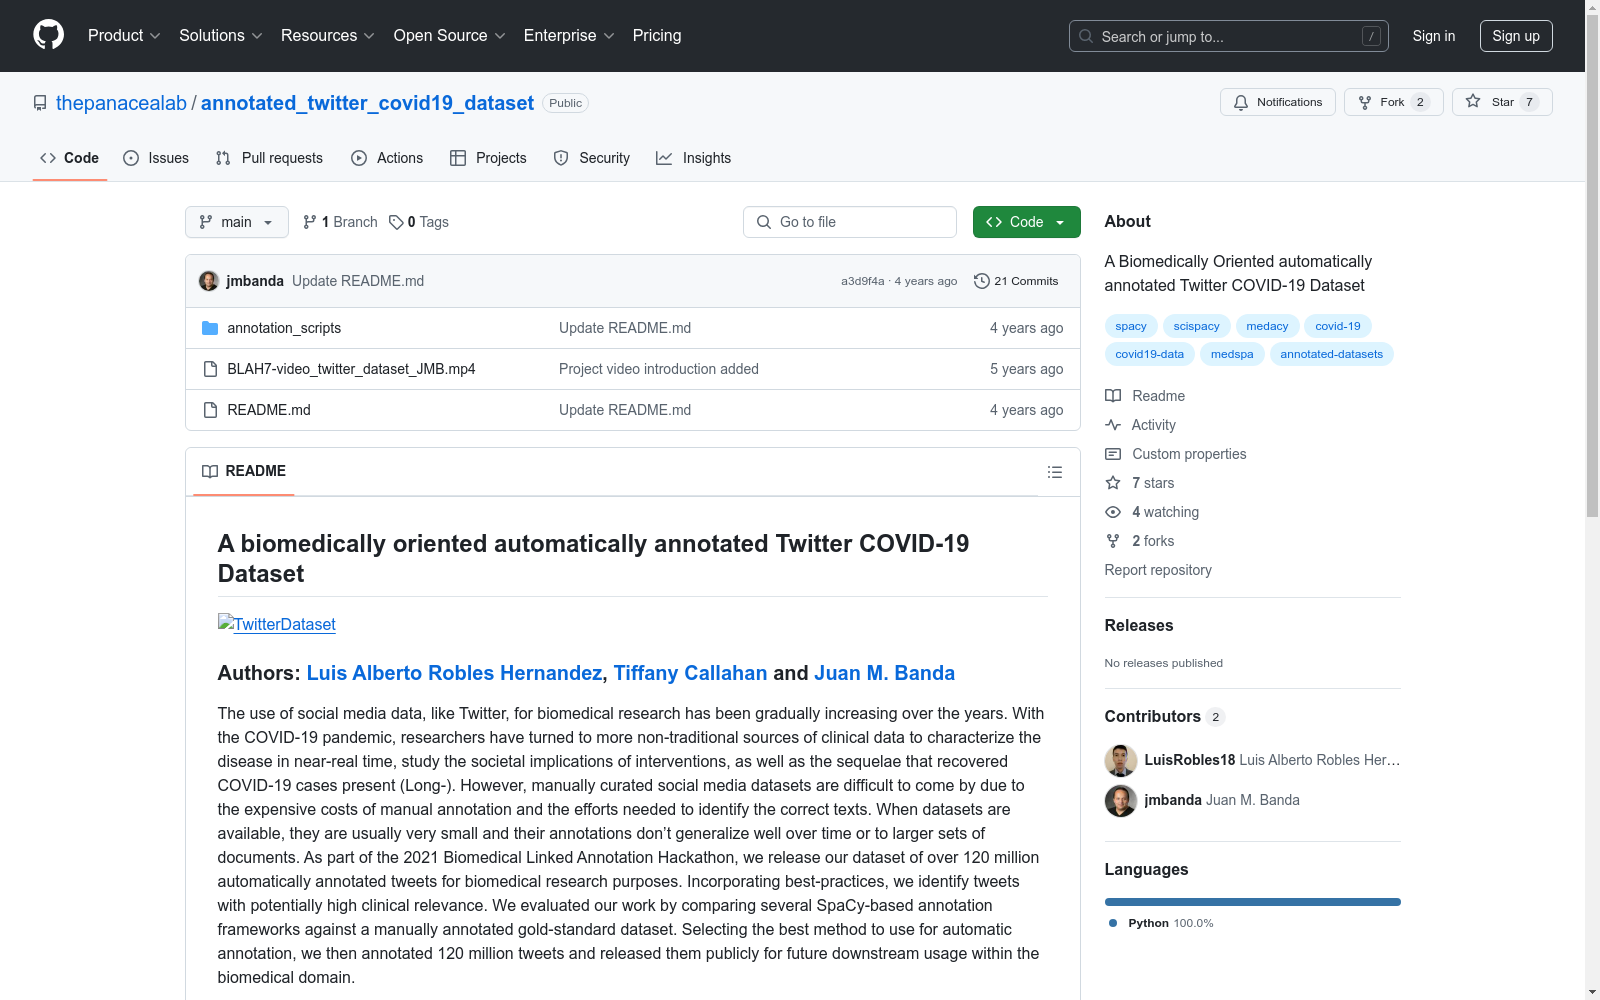Select the Code tab
The height and width of the screenshot is (1000, 1600).
click(70, 158)
